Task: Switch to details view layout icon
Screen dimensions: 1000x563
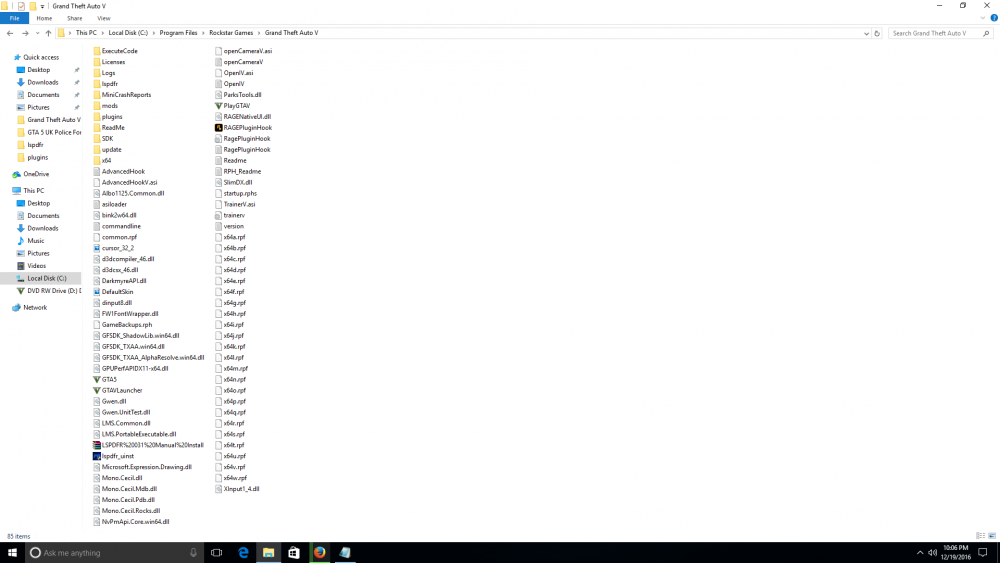Action: pyautogui.click(x=980, y=536)
